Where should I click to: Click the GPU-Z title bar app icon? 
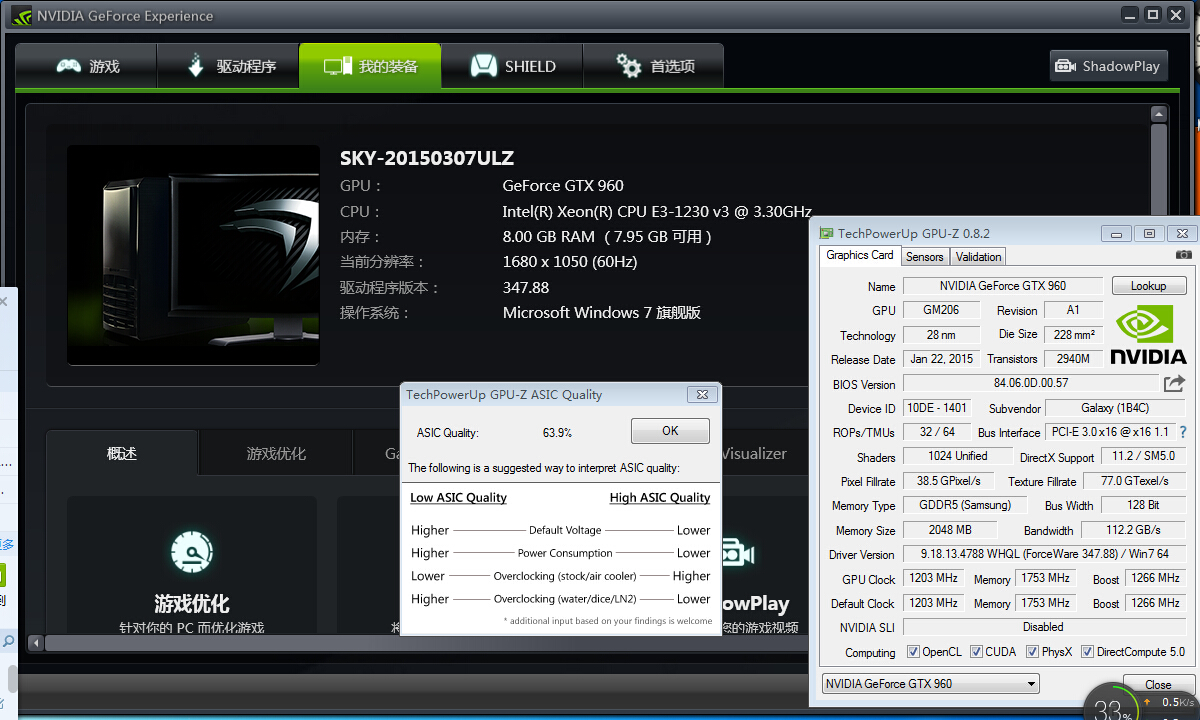click(x=826, y=233)
